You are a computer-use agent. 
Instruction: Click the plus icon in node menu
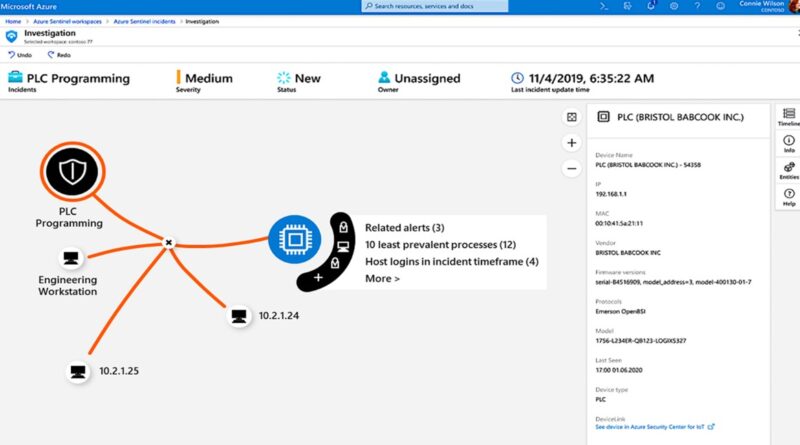pyautogui.click(x=318, y=278)
